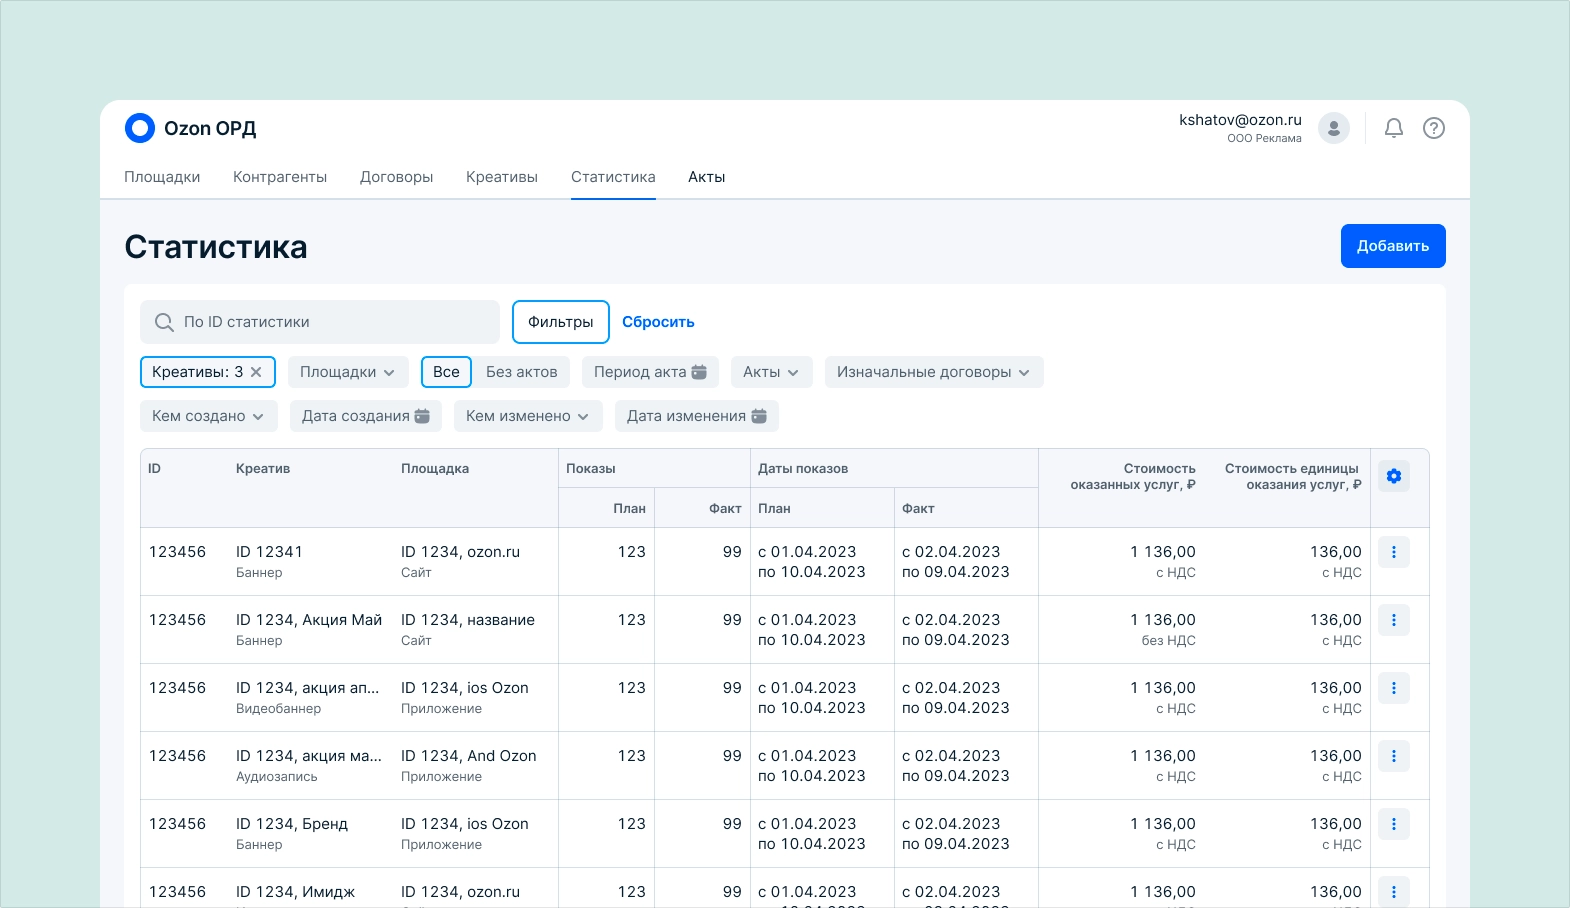Expand Изначальные договоры dropdown

point(934,372)
